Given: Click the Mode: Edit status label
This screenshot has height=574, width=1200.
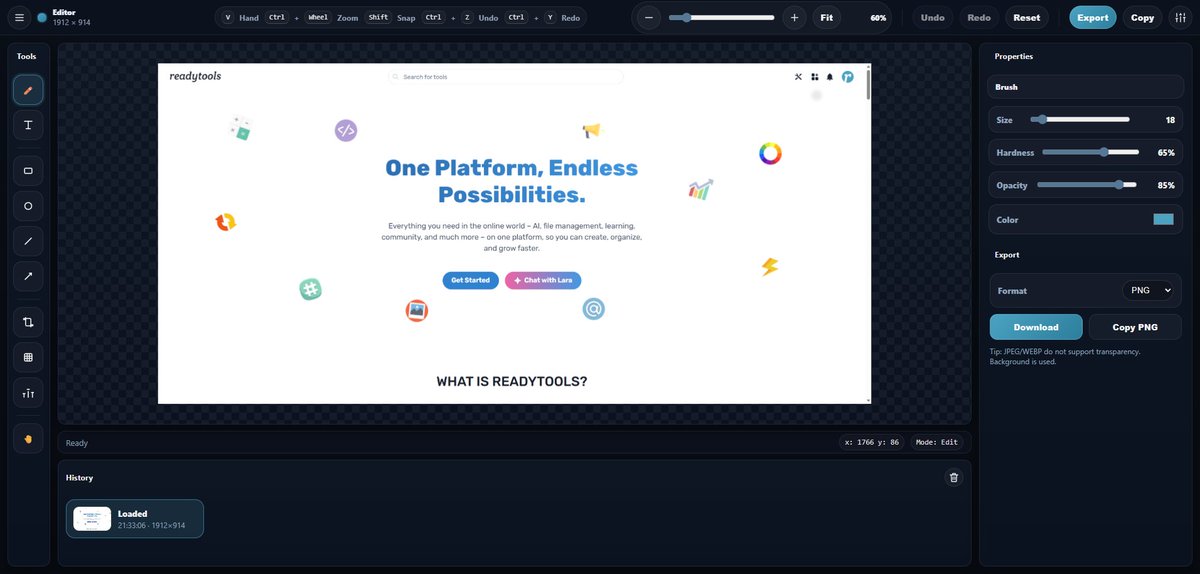Looking at the screenshot, I should click(937, 442).
